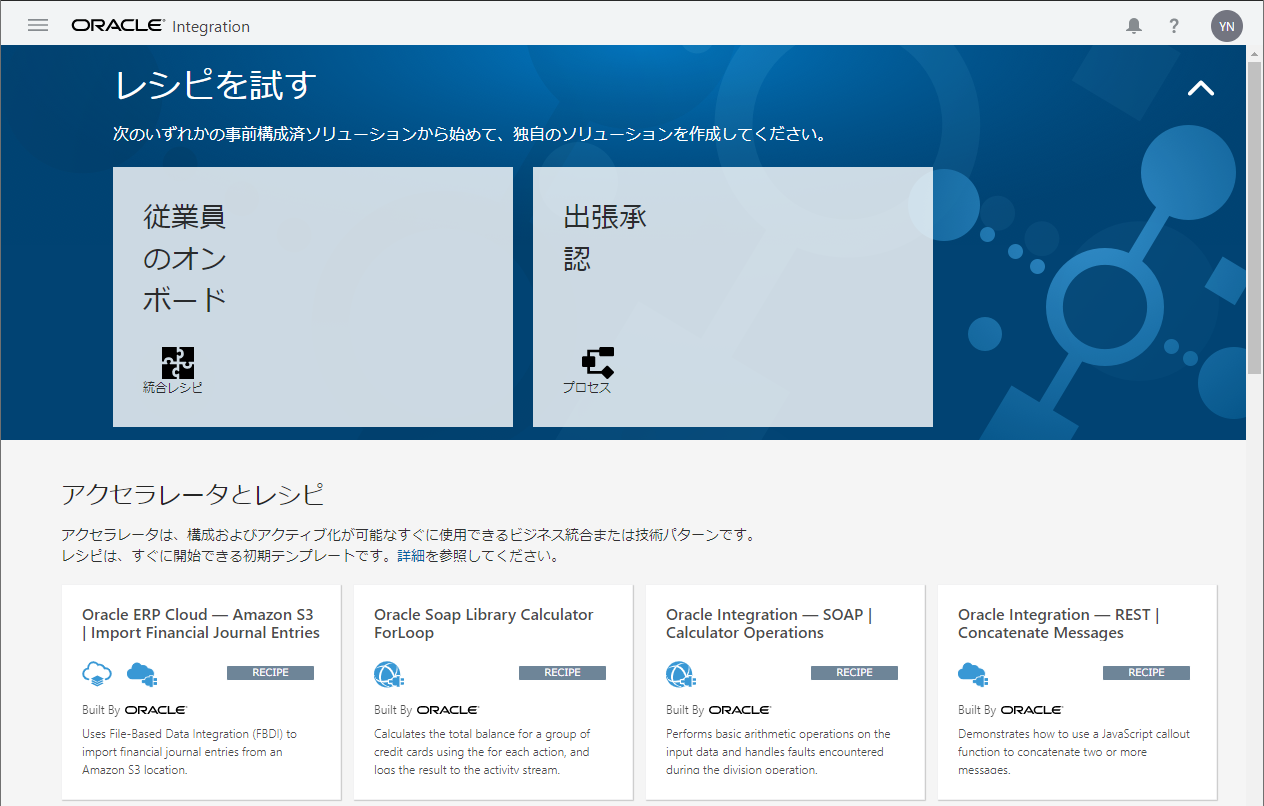Open the YN user avatar menu

click(1226, 27)
